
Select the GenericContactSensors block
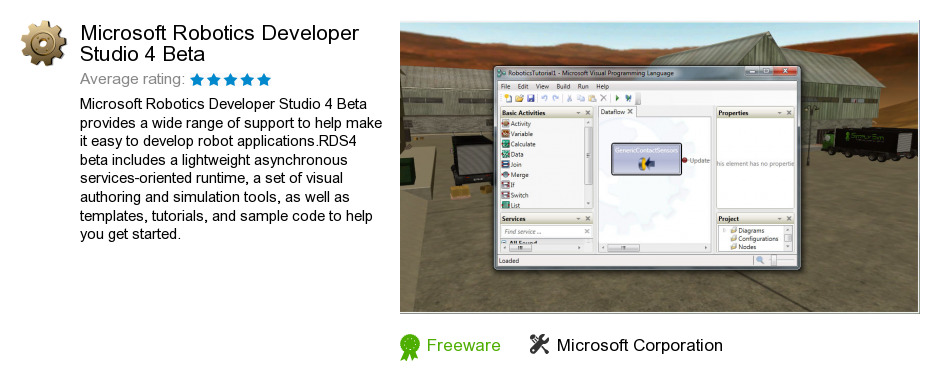(646, 159)
